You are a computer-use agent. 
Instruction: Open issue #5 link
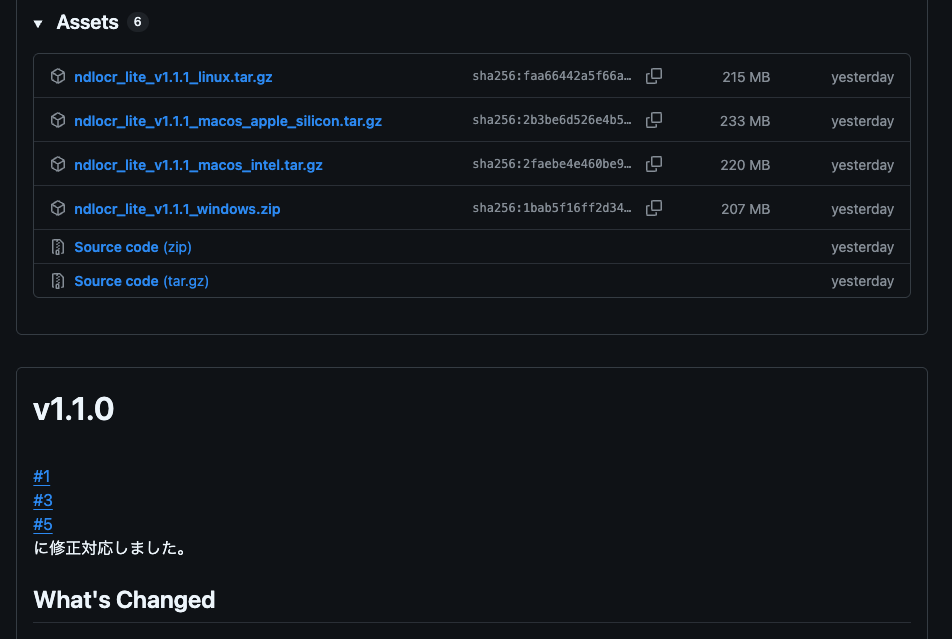pos(43,524)
